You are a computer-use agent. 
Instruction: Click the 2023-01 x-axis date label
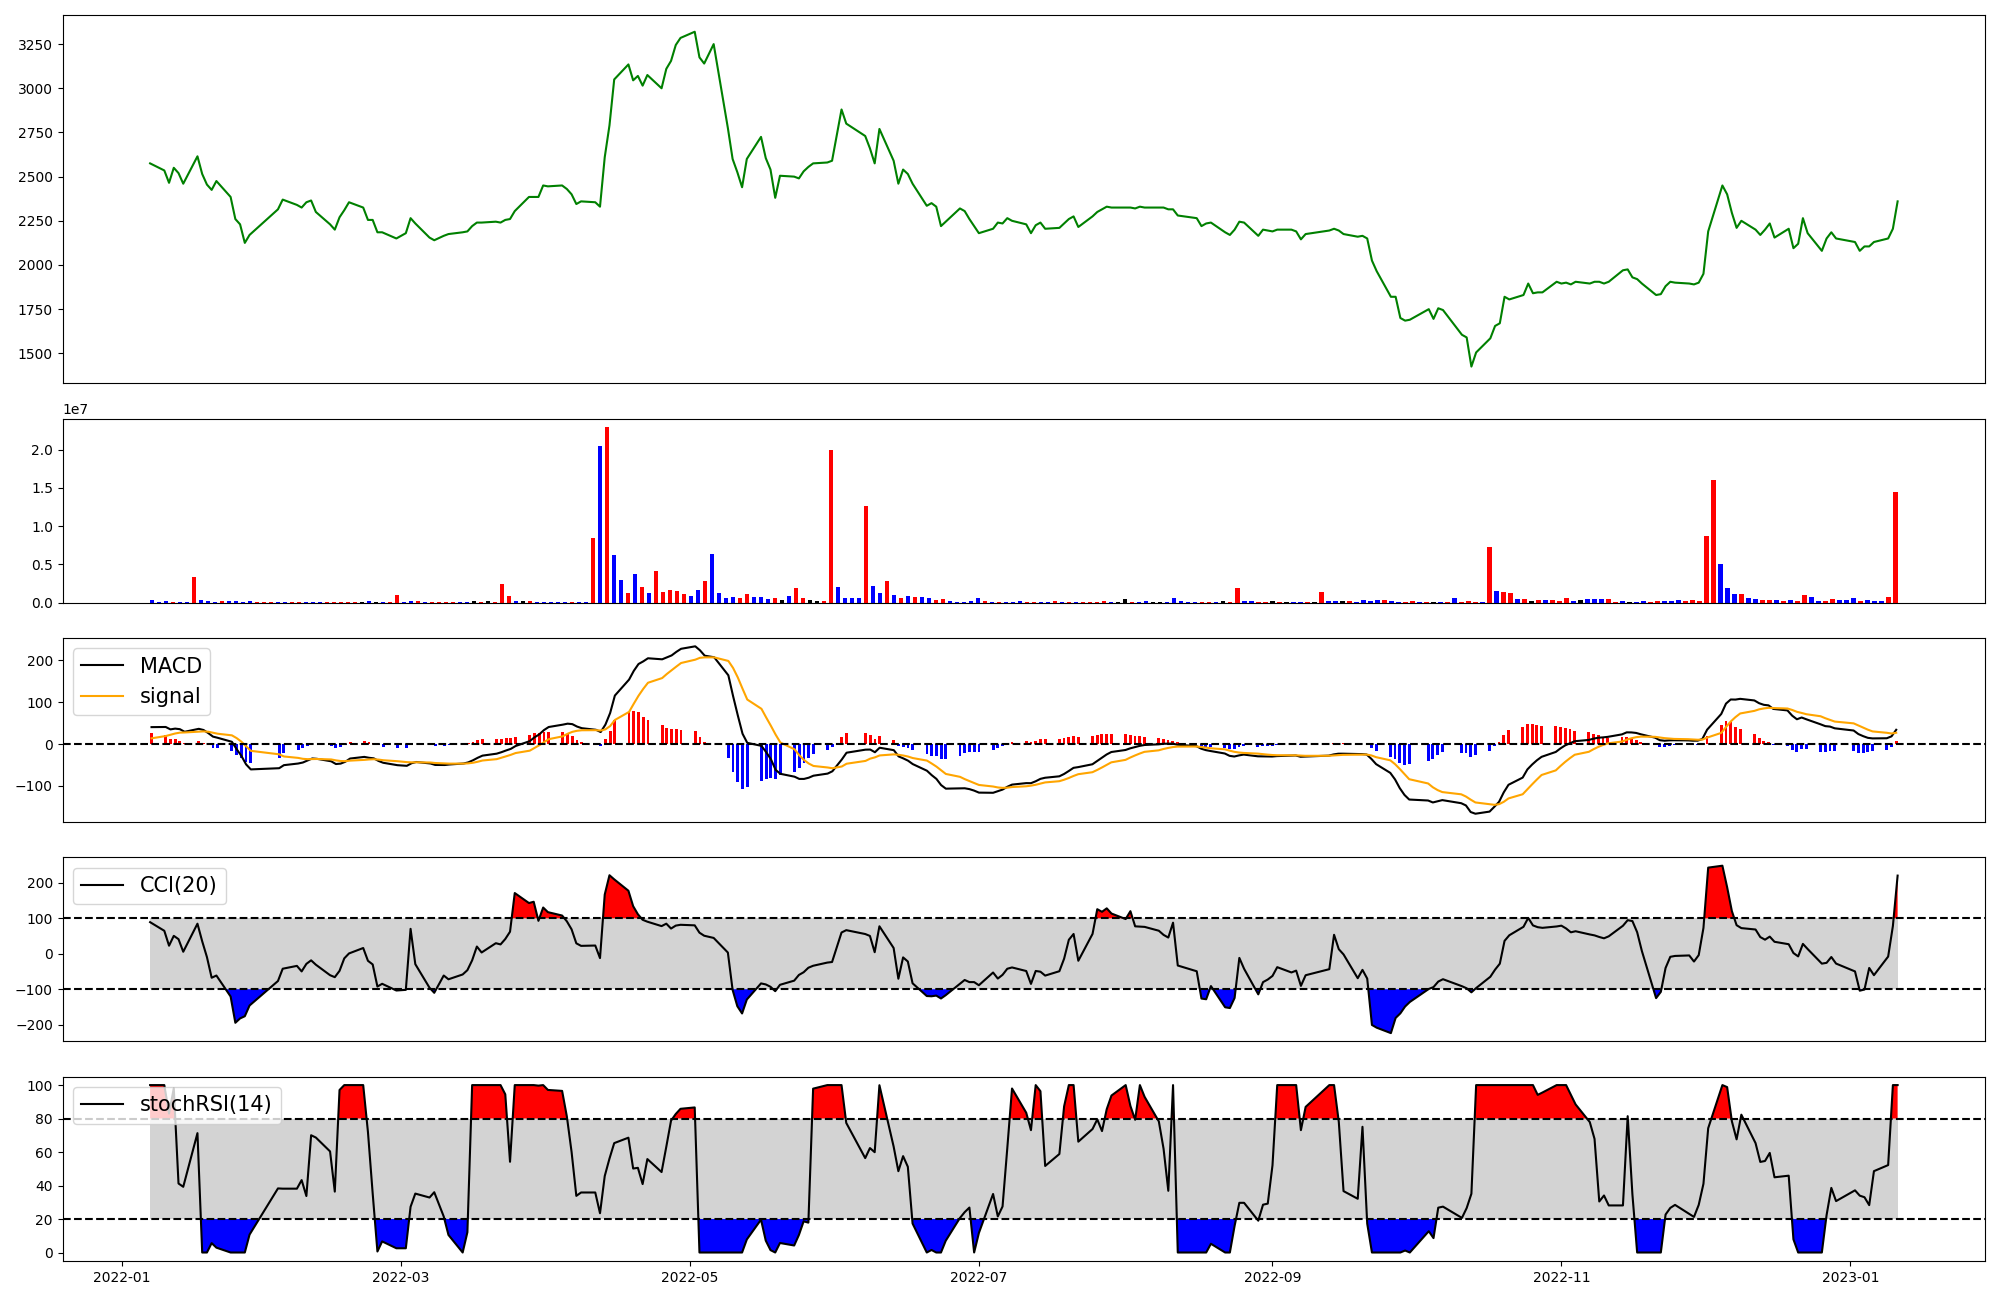pos(1850,1277)
